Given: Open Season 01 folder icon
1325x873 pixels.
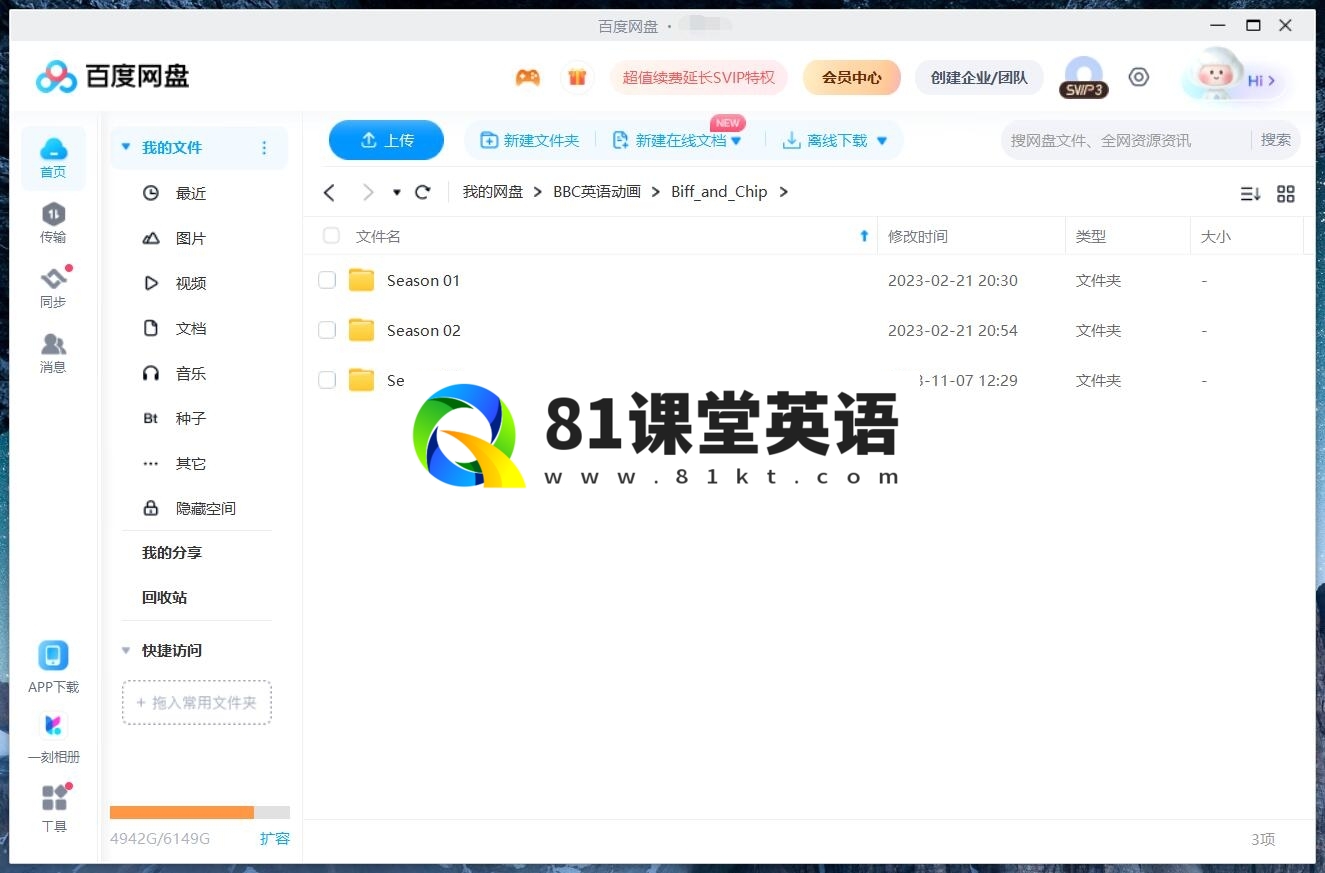Looking at the screenshot, I should (361, 280).
